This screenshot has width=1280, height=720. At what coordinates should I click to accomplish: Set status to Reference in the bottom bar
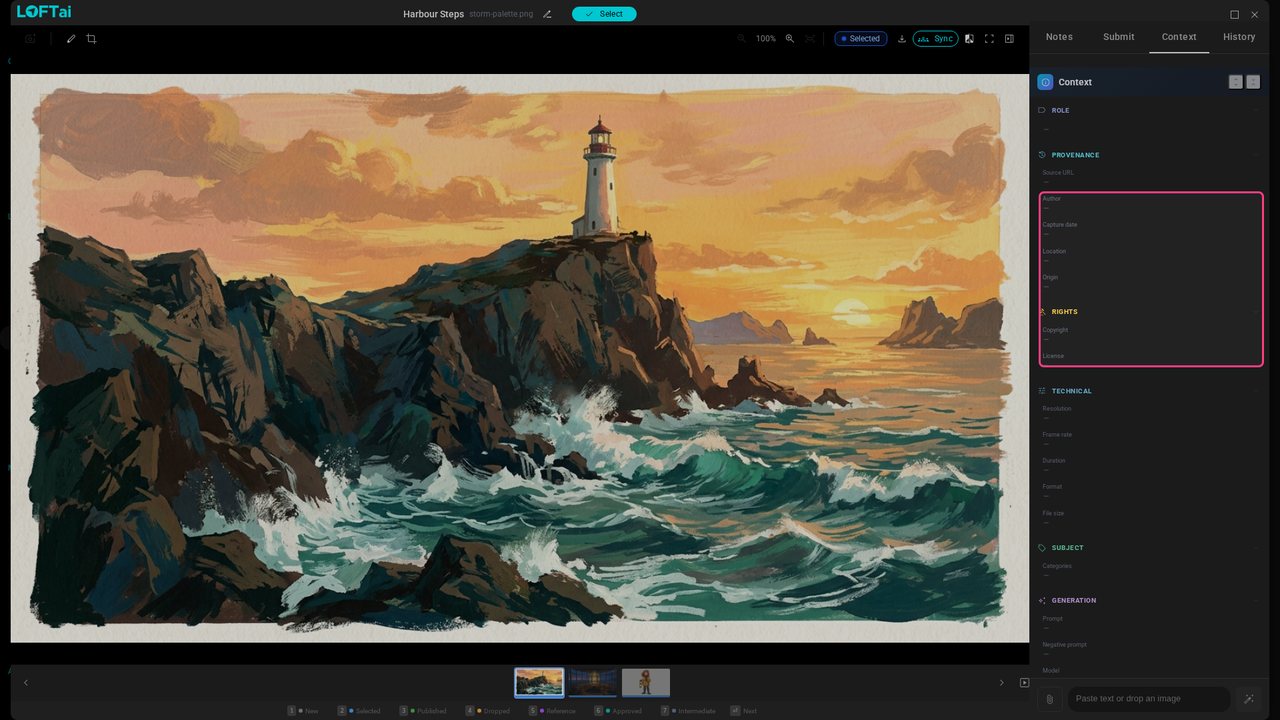click(x=552, y=711)
